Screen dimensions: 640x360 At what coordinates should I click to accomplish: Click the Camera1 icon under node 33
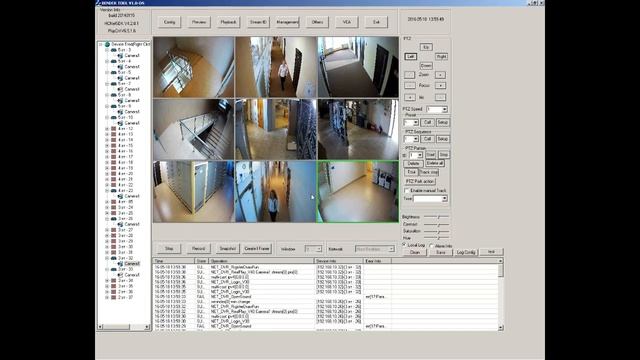tap(120, 275)
